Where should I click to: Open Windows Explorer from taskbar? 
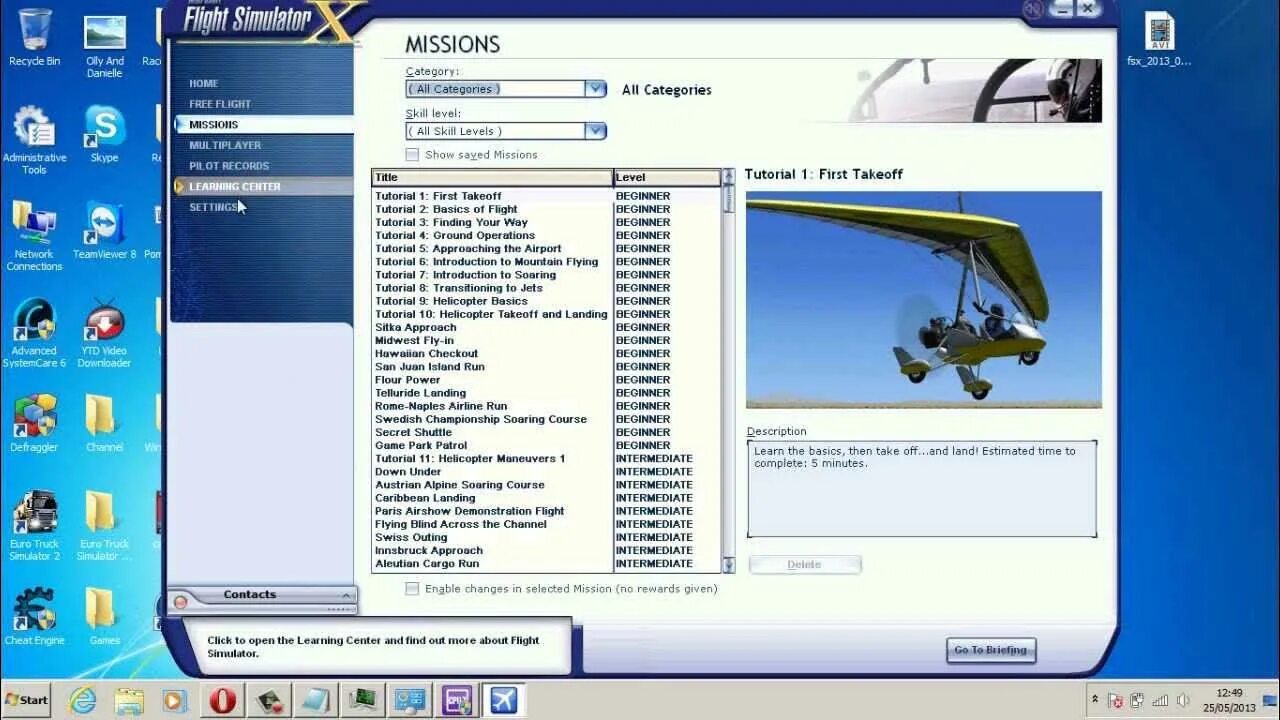tap(129, 700)
